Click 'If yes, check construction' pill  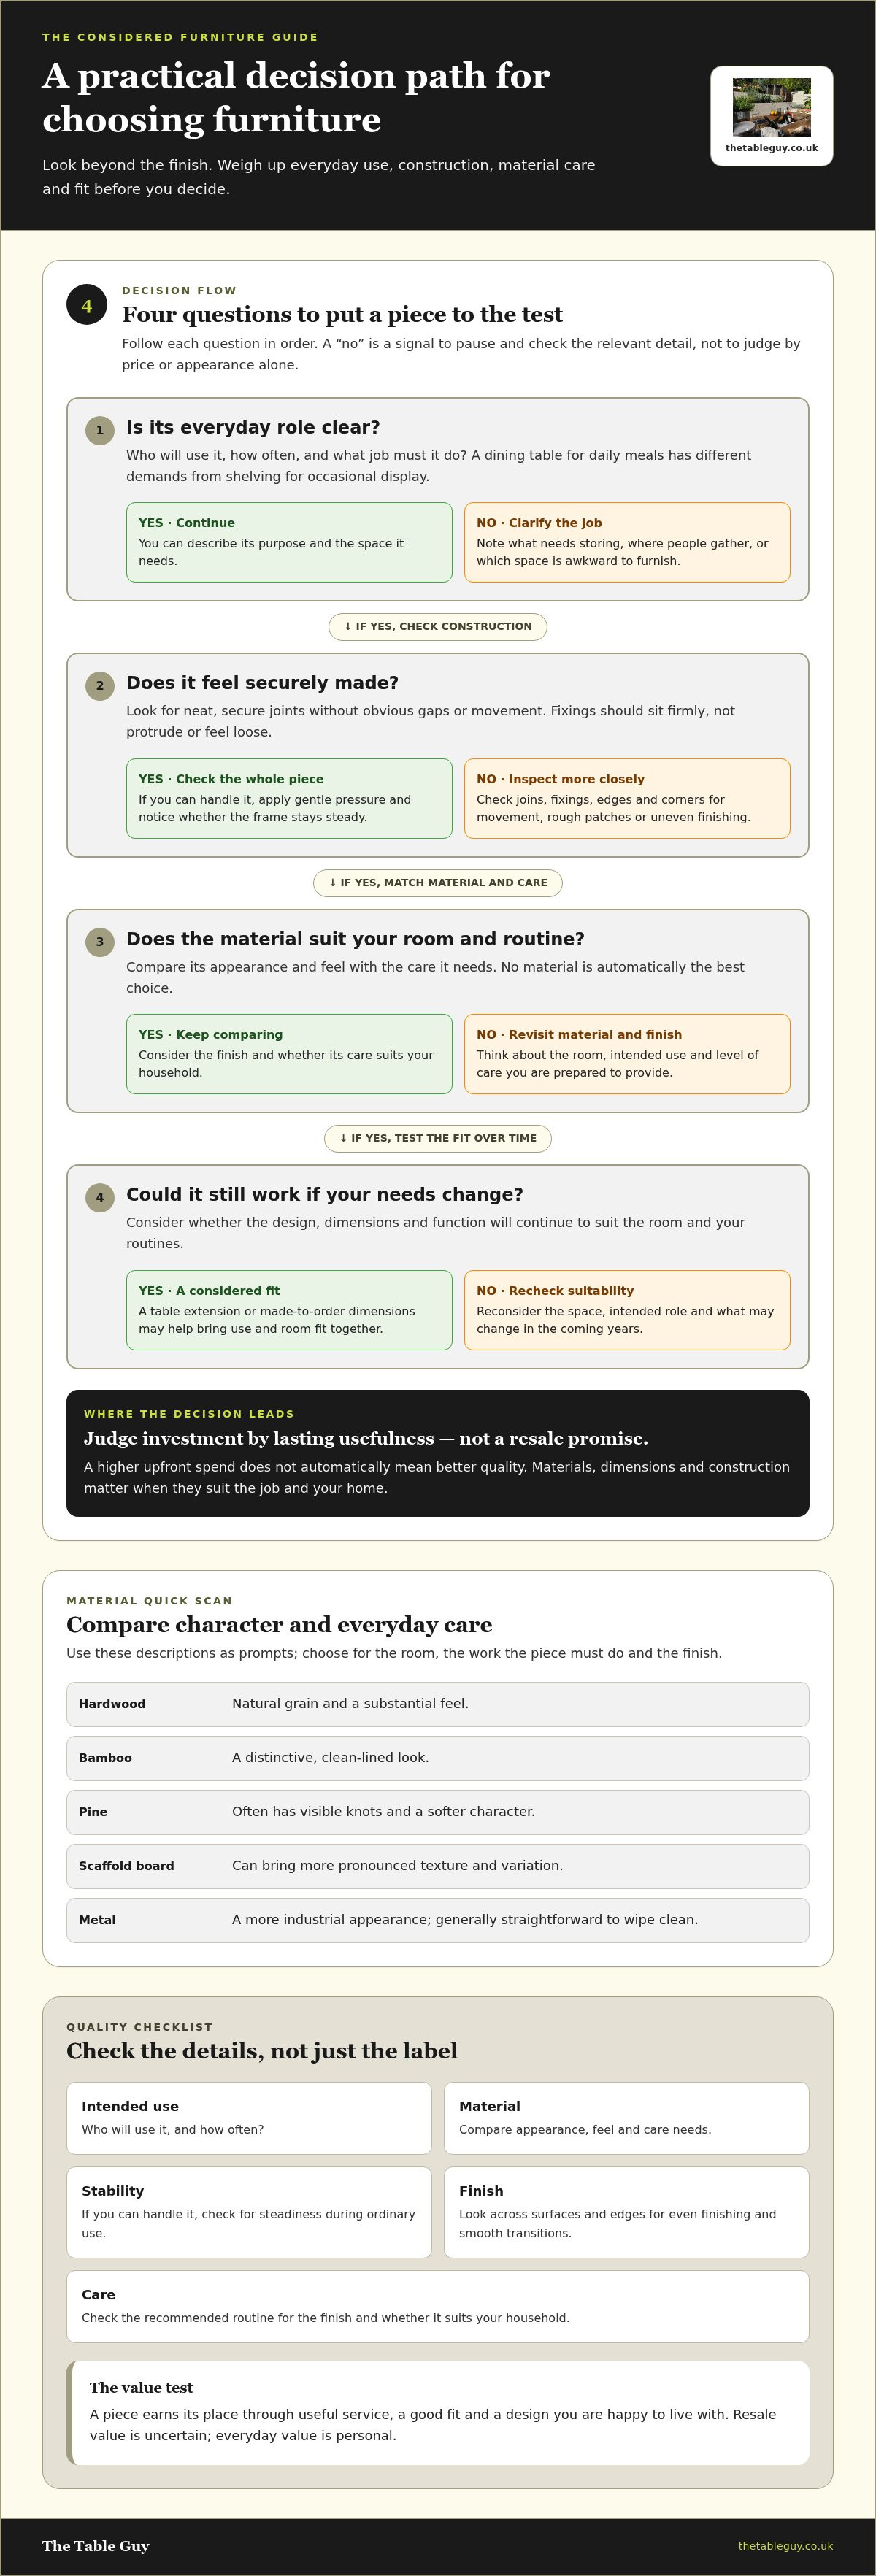(438, 627)
